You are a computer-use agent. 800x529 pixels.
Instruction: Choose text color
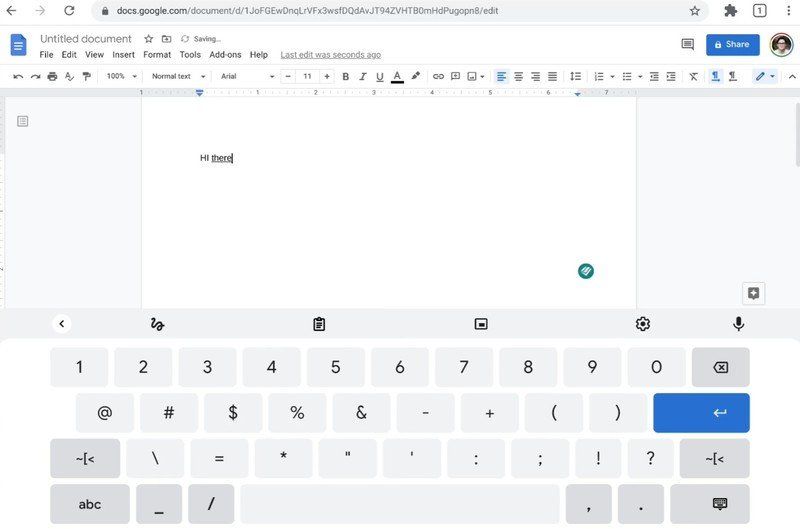[x=397, y=77]
